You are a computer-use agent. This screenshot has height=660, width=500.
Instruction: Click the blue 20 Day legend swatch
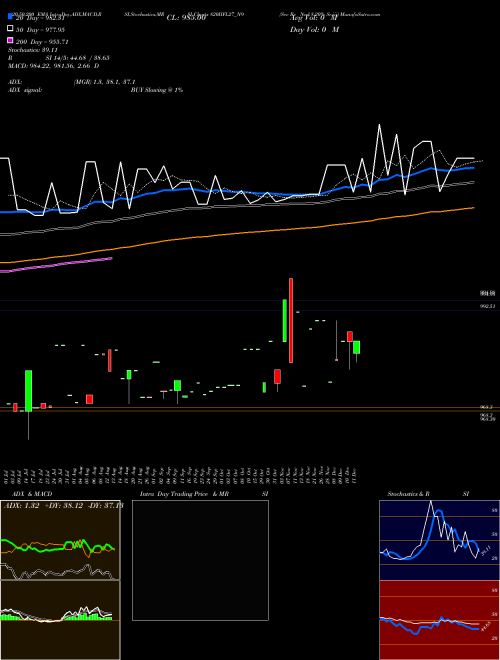(x=11, y=16)
